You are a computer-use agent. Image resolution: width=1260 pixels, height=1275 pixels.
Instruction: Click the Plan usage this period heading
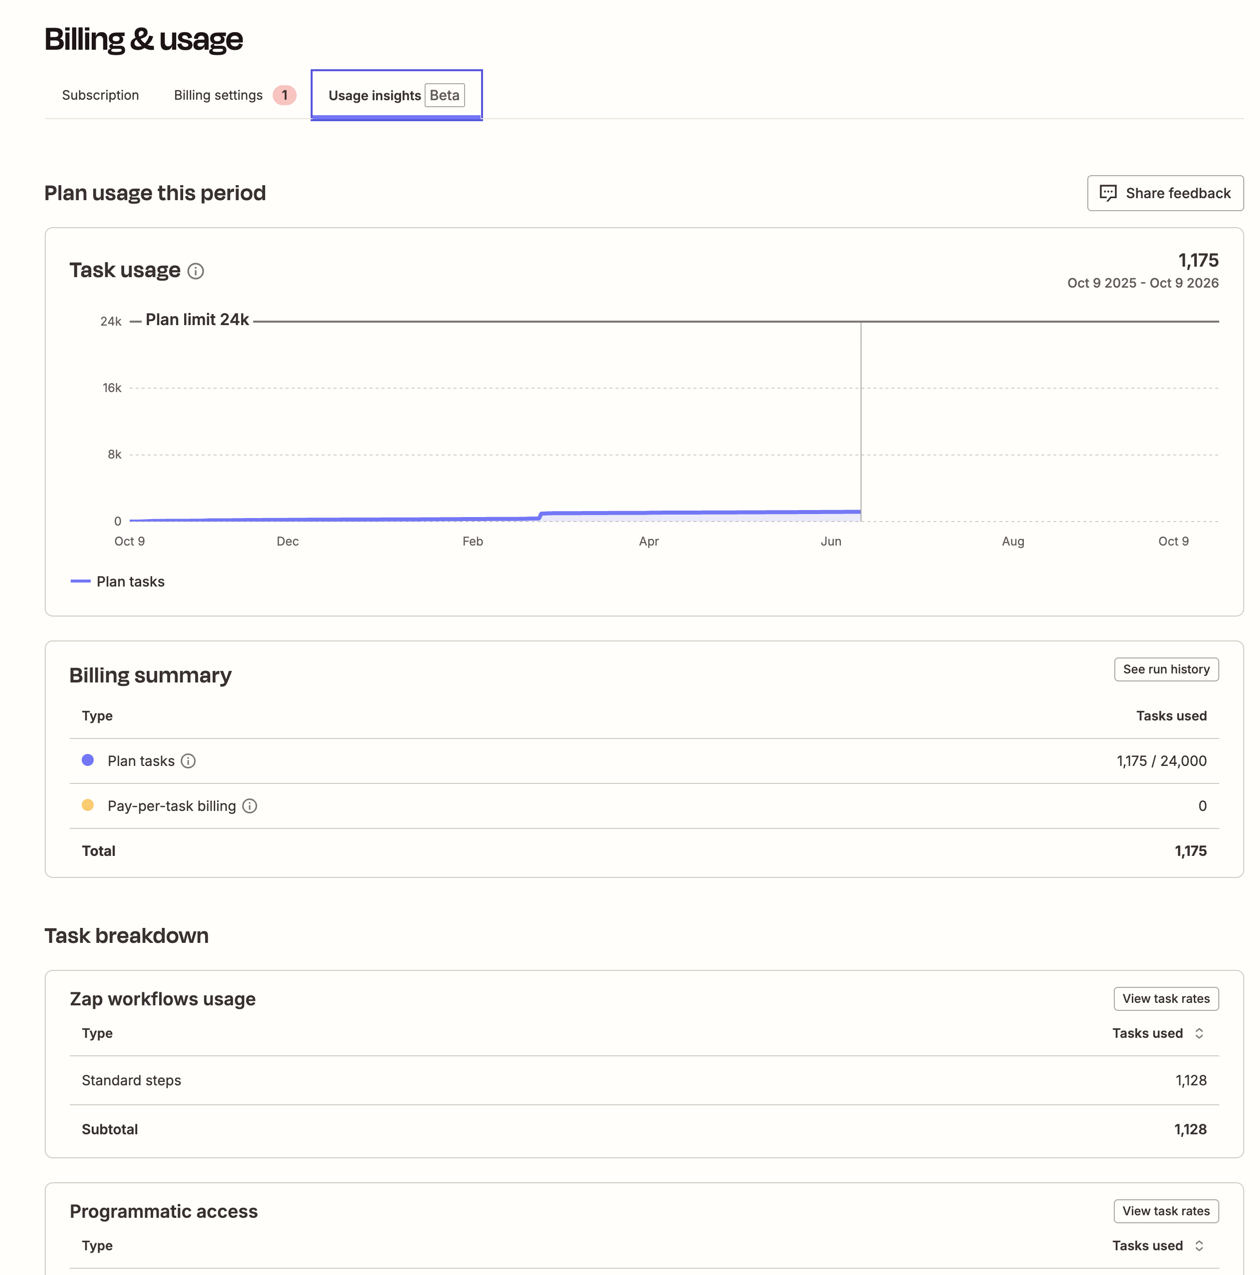(x=155, y=193)
